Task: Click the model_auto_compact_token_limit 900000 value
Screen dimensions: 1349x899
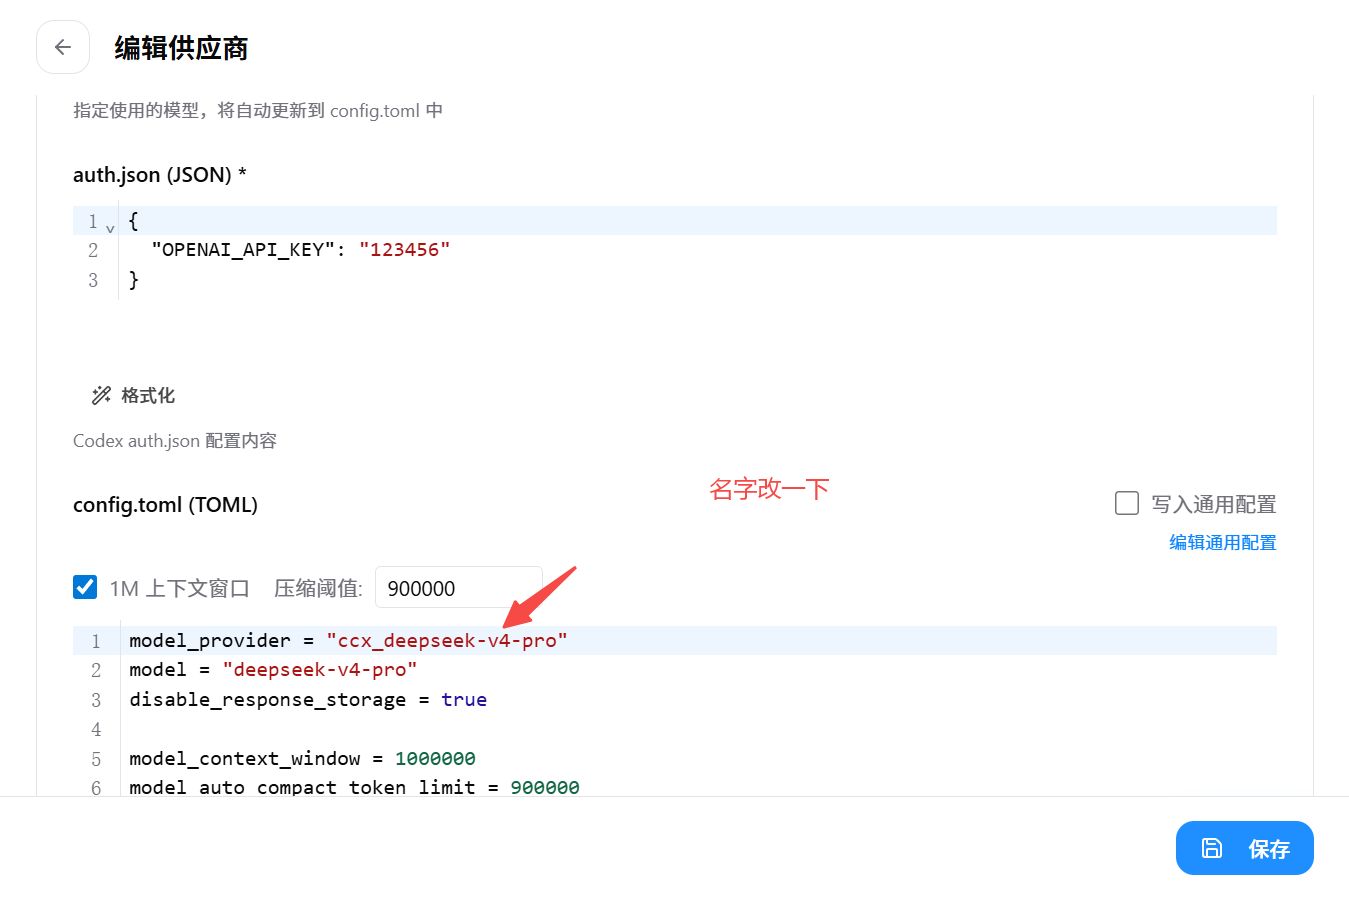Action: pos(545,787)
